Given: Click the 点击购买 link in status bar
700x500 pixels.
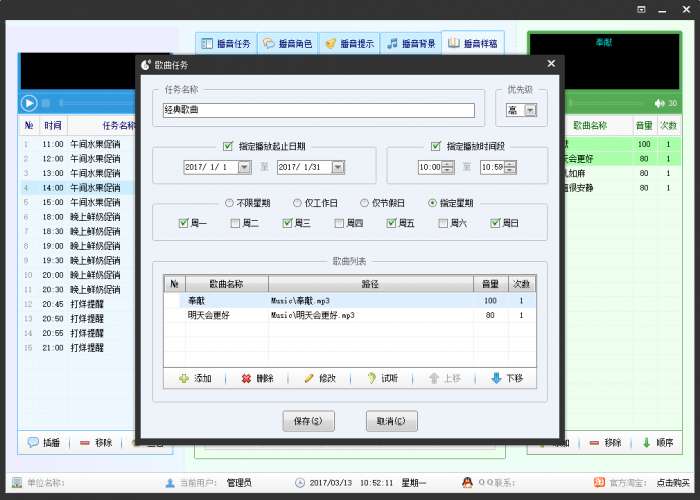Looking at the screenshot, I should tap(673, 483).
